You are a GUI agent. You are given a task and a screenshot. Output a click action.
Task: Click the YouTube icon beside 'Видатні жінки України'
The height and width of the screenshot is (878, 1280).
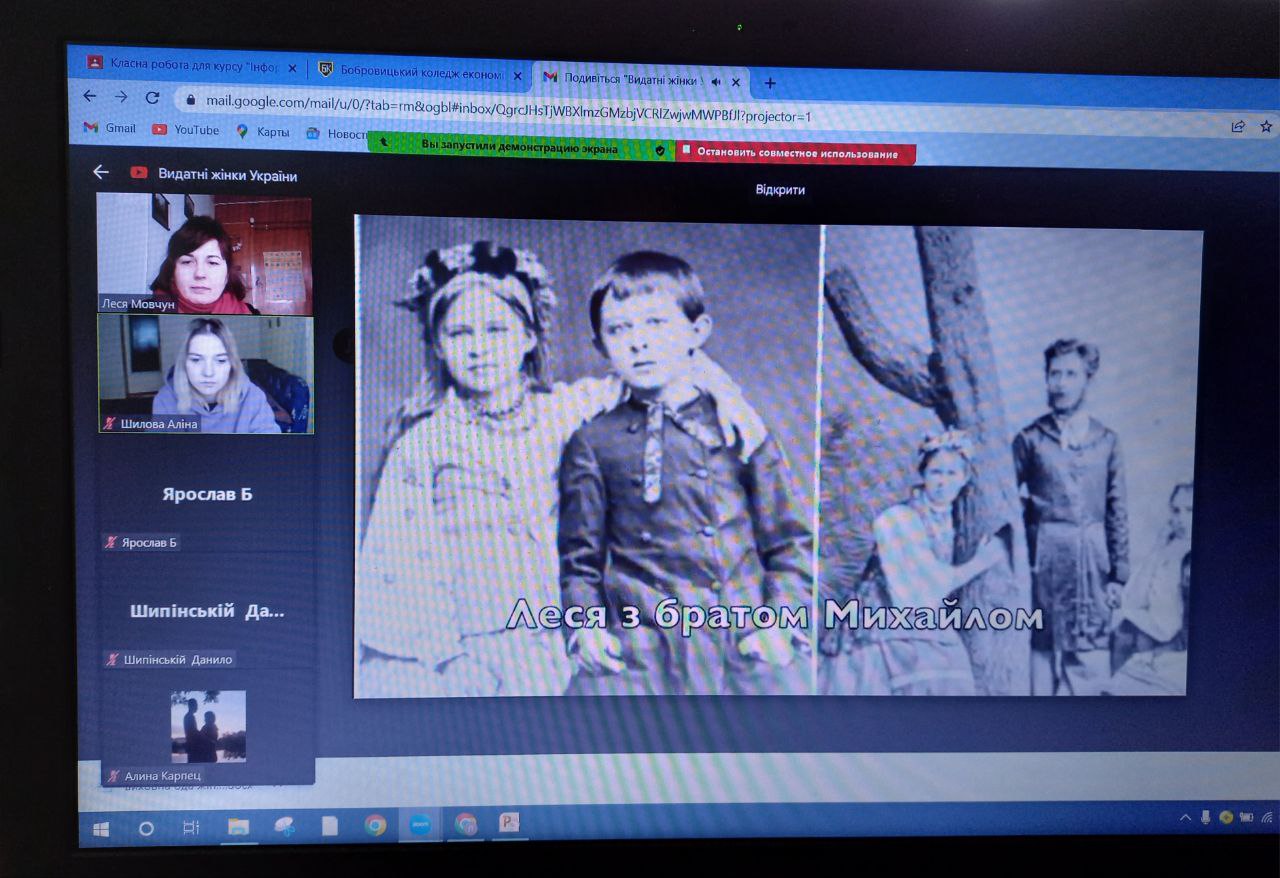coord(139,173)
